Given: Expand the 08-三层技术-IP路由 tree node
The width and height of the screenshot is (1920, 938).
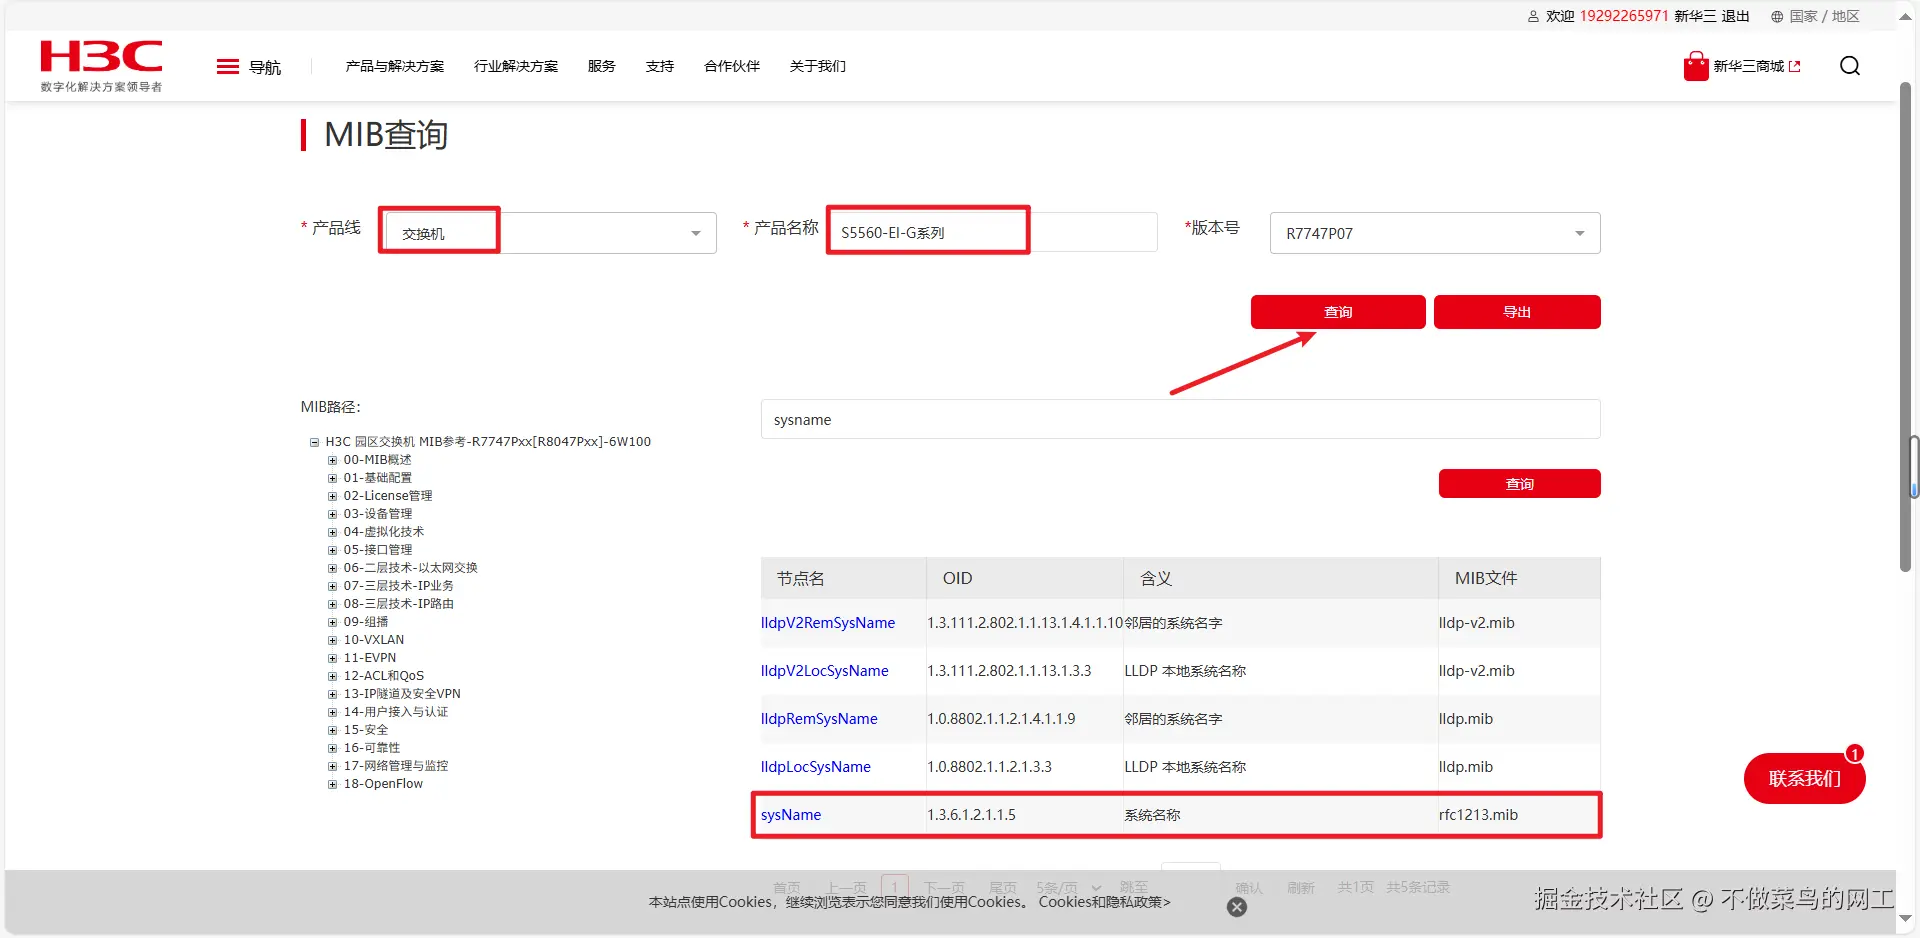Looking at the screenshot, I should click(332, 604).
